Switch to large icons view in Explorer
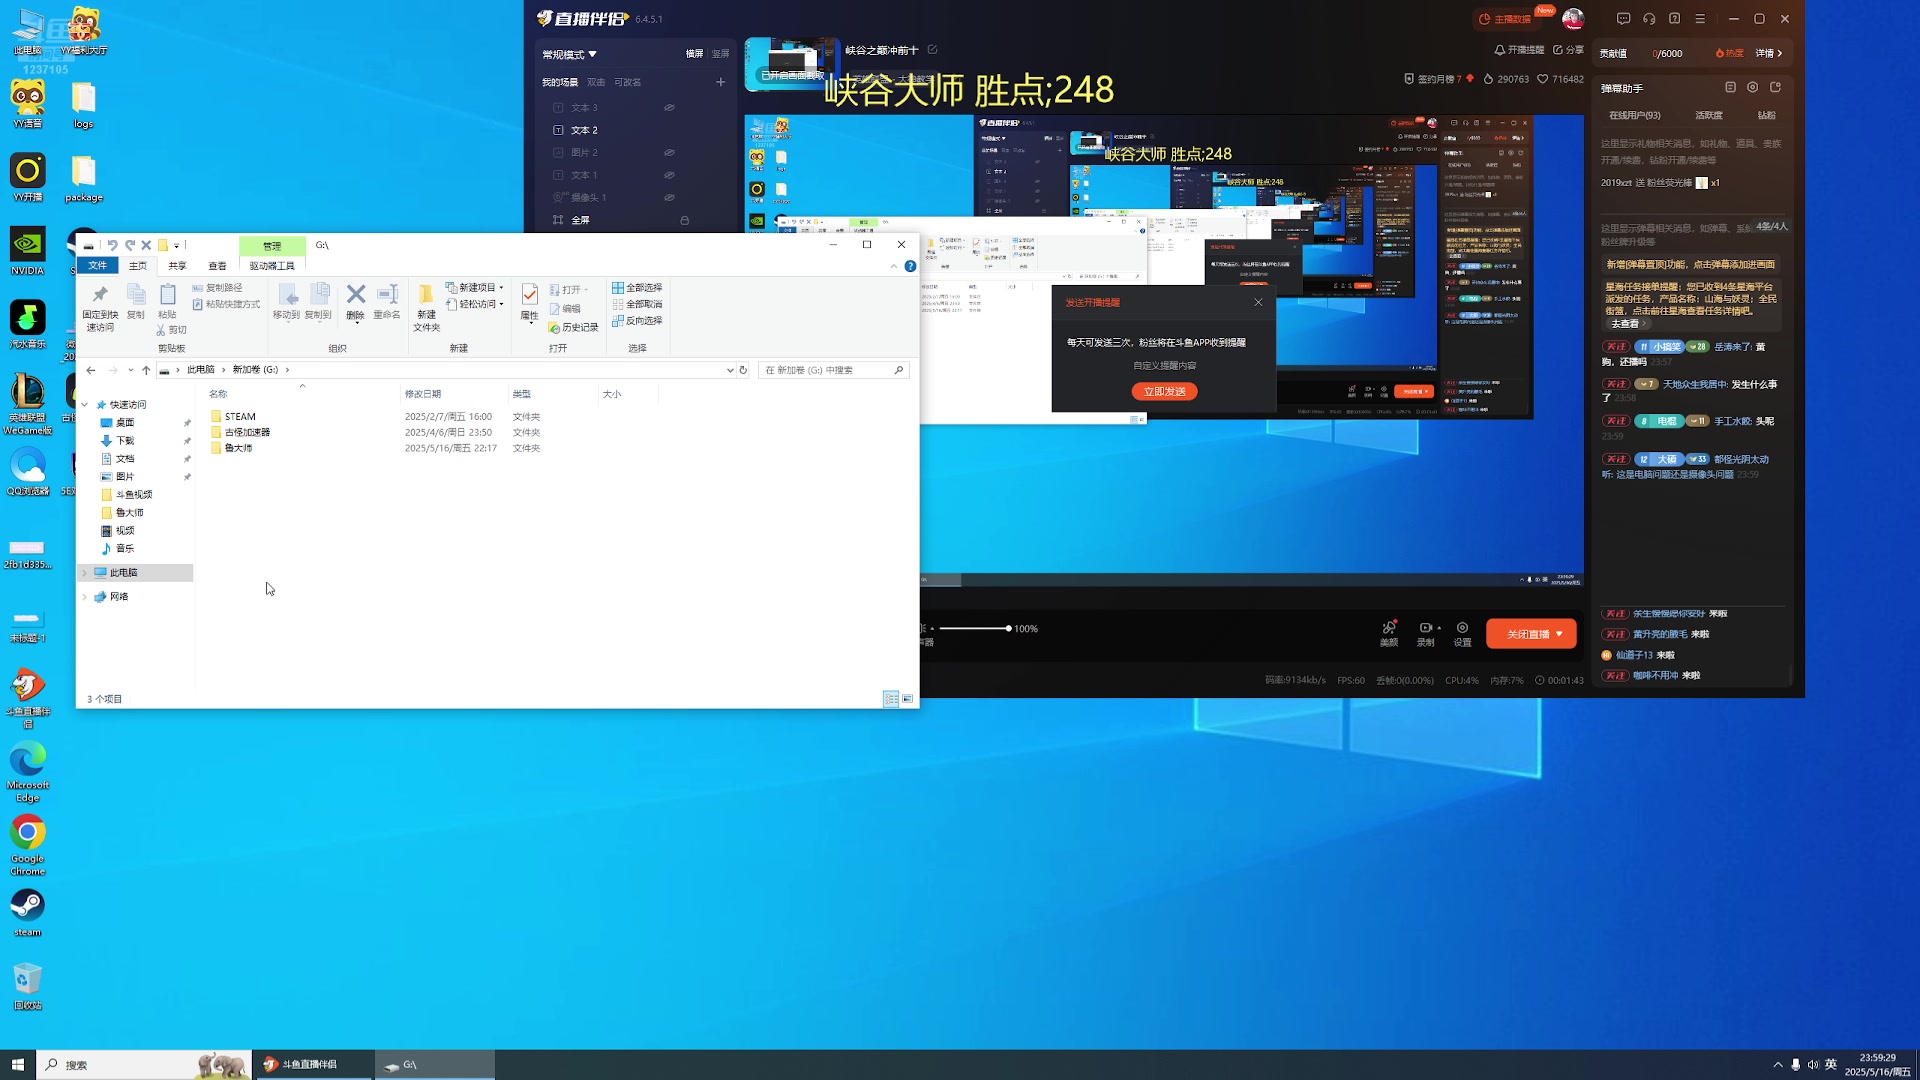 coord(907,699)
